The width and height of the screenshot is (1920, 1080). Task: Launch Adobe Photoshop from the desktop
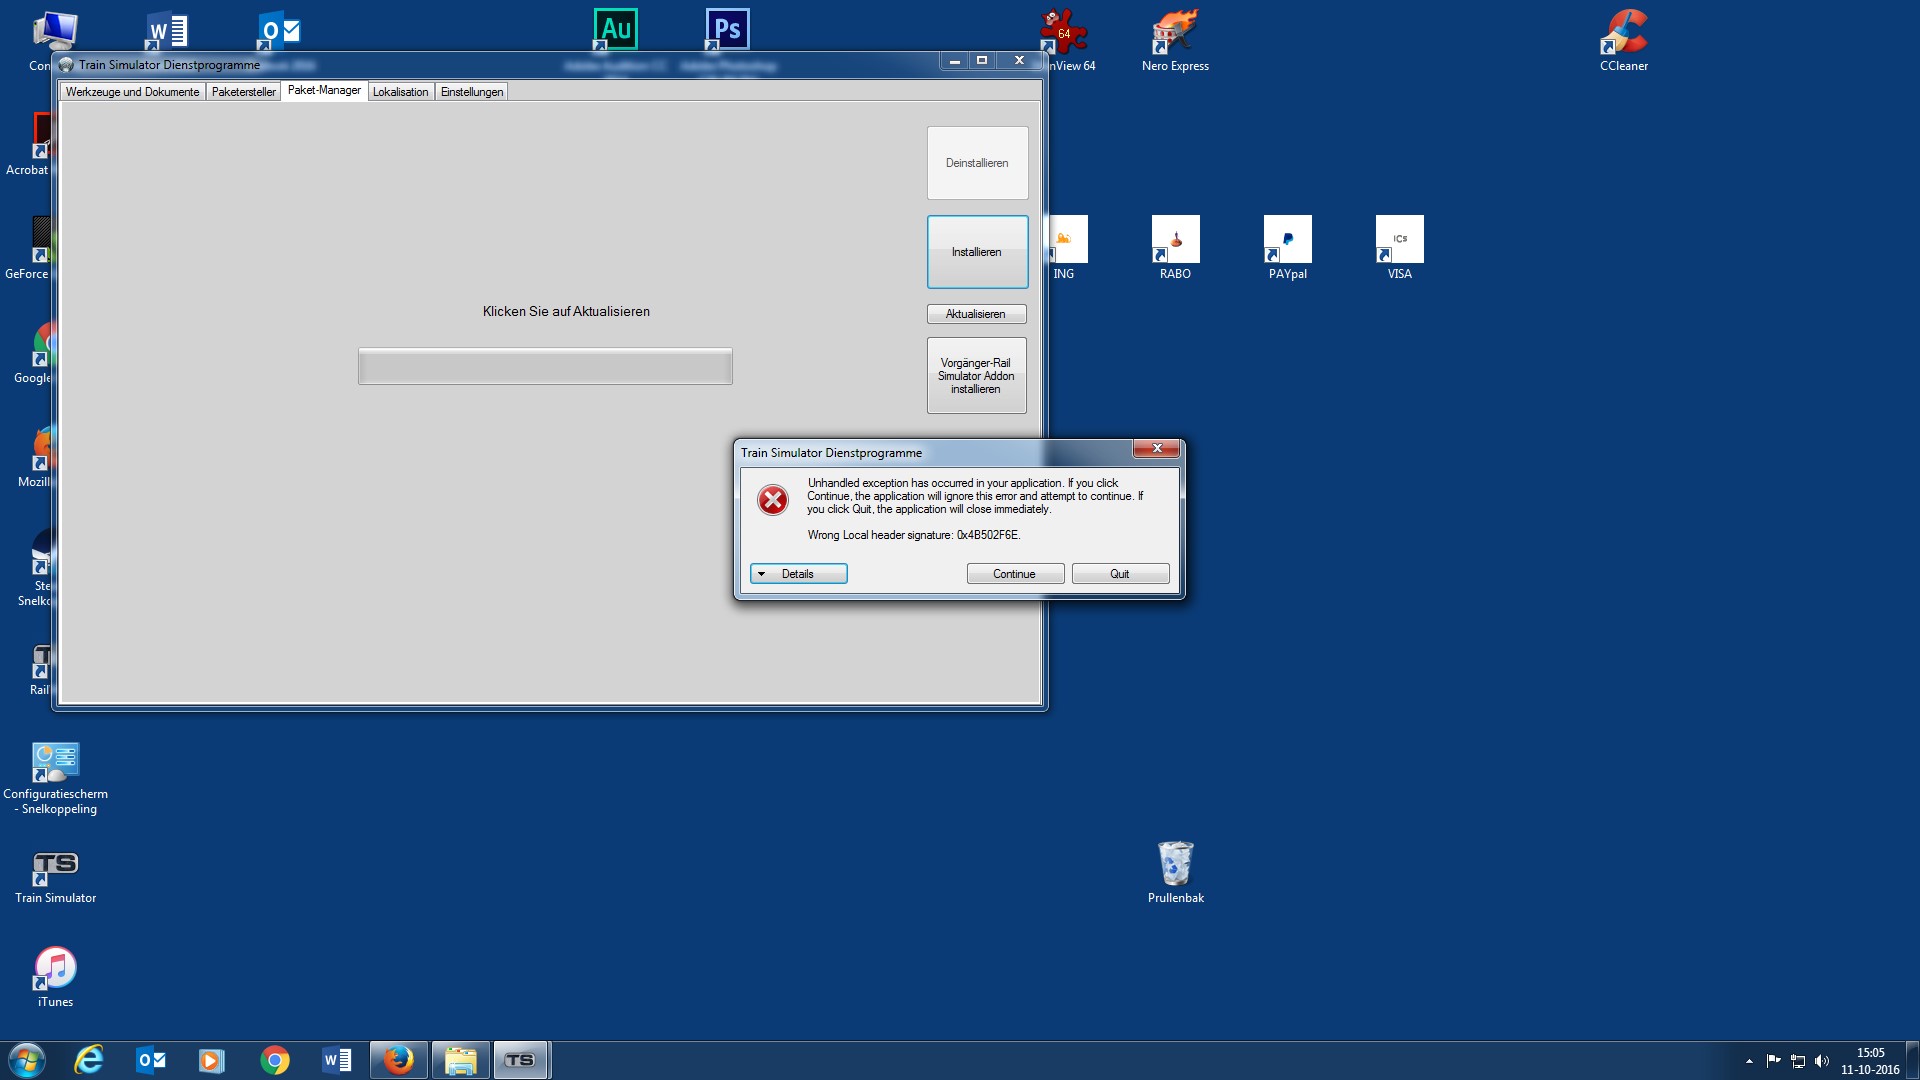coord(727,29)
